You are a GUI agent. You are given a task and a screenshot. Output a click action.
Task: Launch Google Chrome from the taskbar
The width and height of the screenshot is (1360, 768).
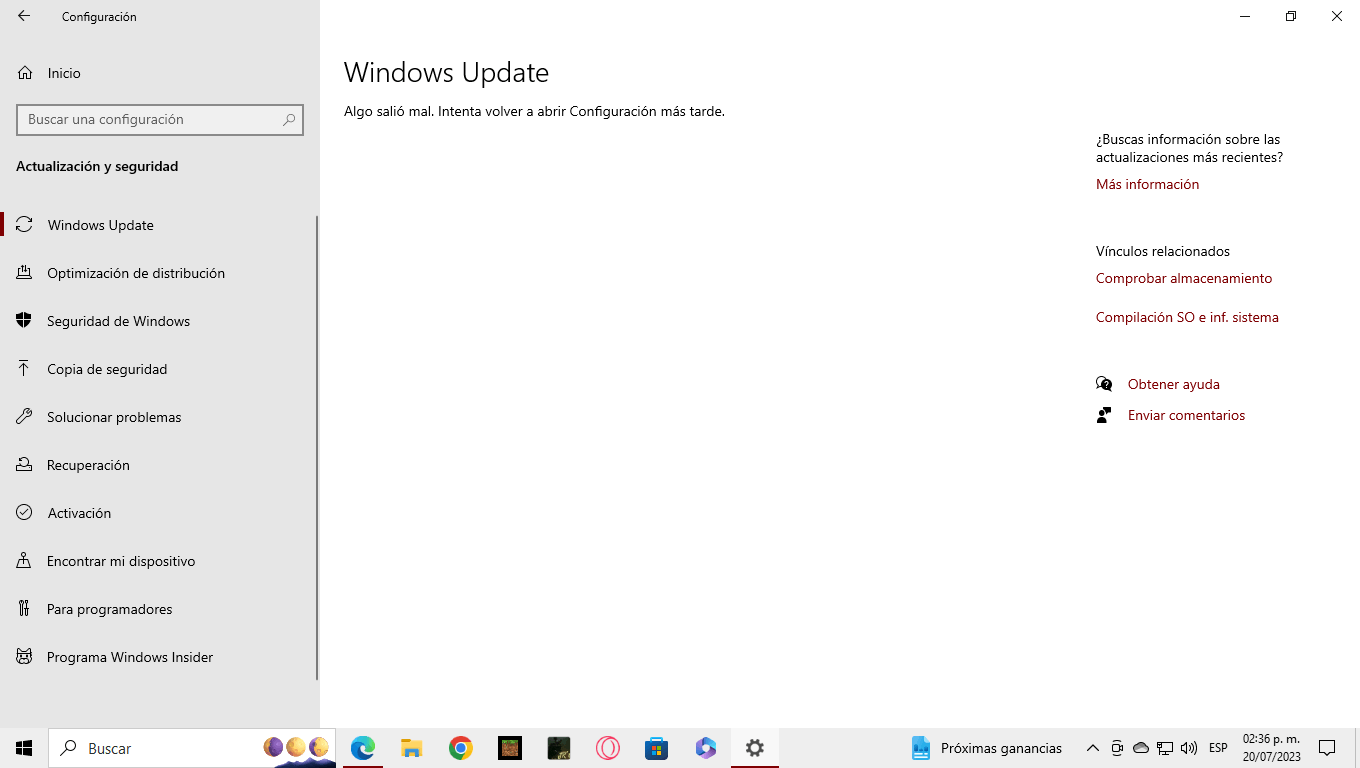pos(460,748)
